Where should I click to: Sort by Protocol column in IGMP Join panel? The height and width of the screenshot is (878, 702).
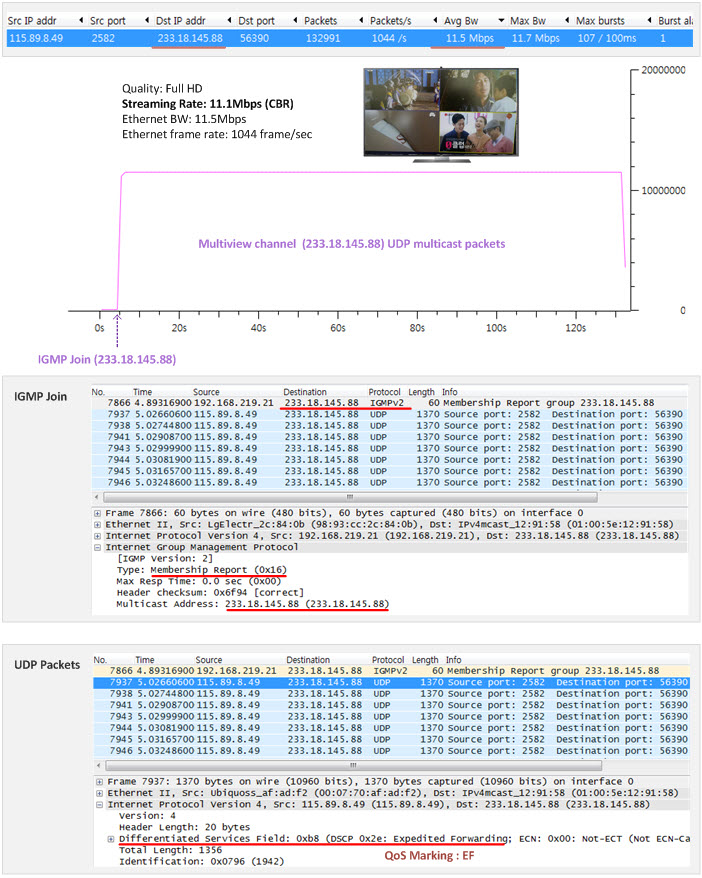click(x=384, y=392)
